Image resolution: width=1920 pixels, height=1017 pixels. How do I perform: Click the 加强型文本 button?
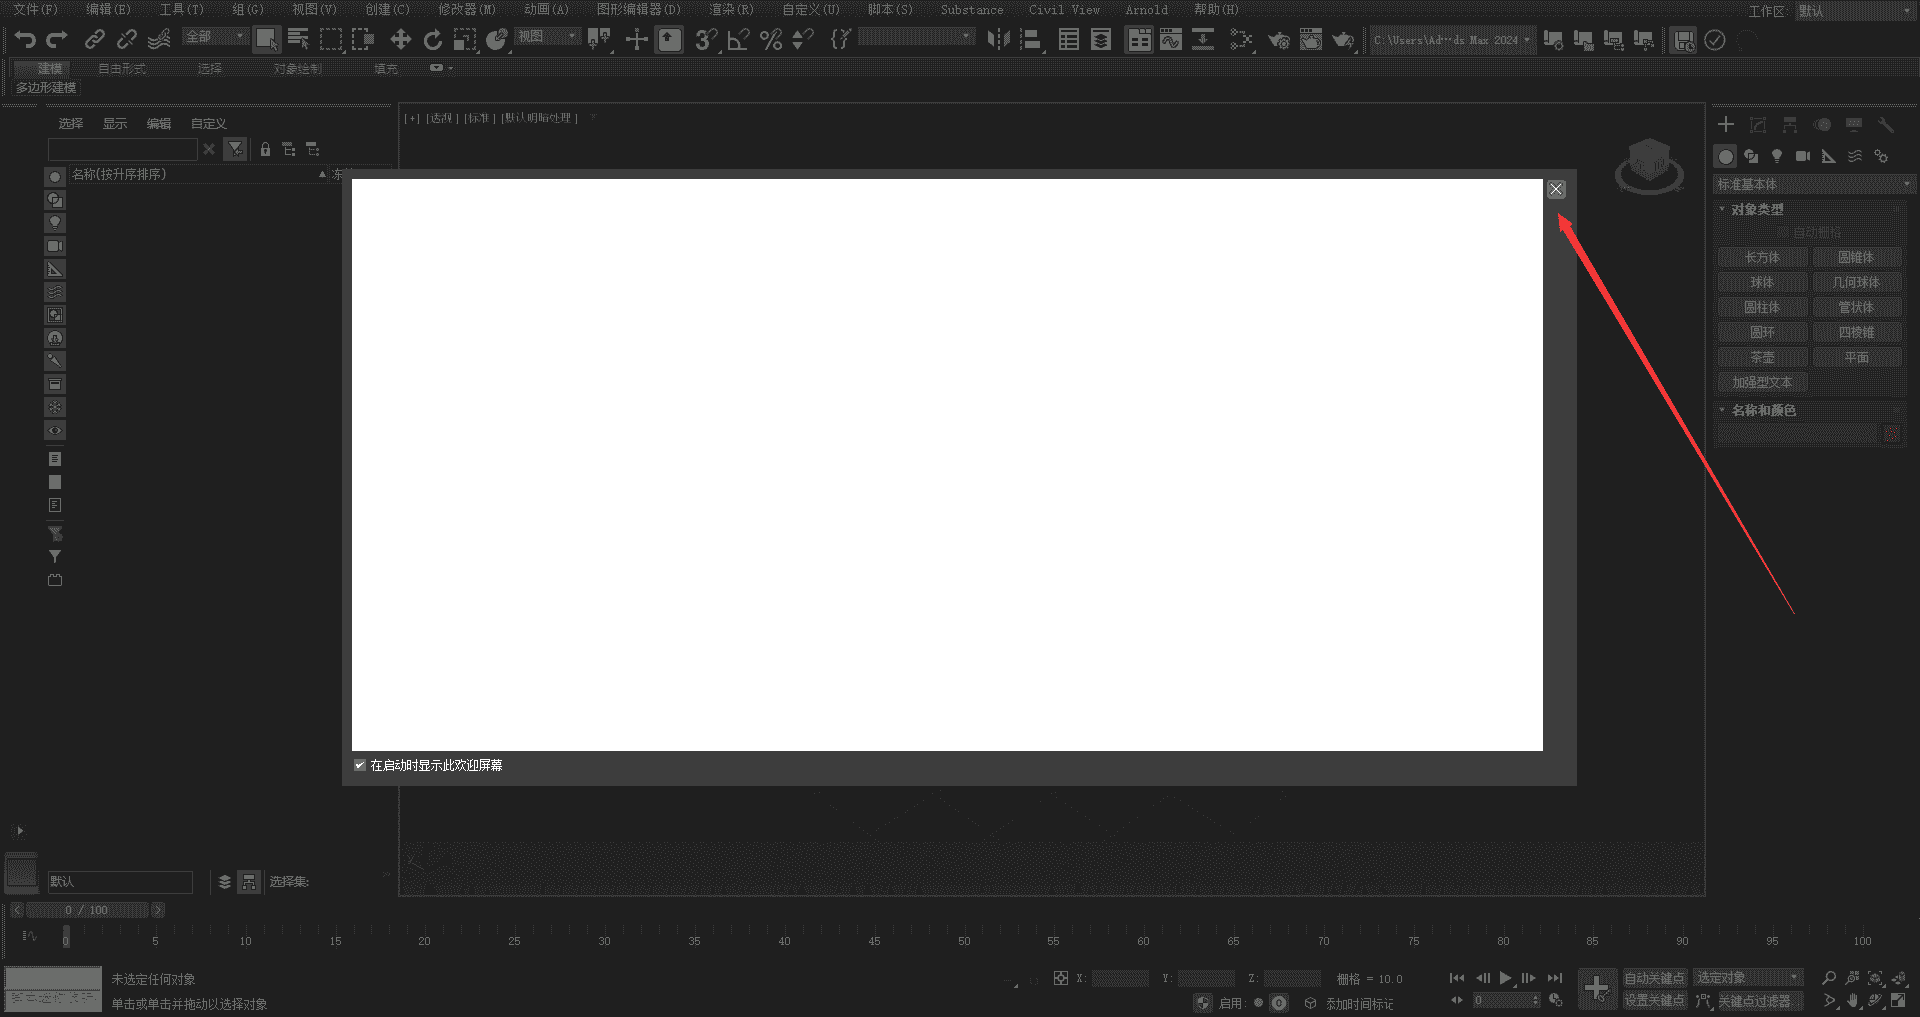[x=1762, y=382]
